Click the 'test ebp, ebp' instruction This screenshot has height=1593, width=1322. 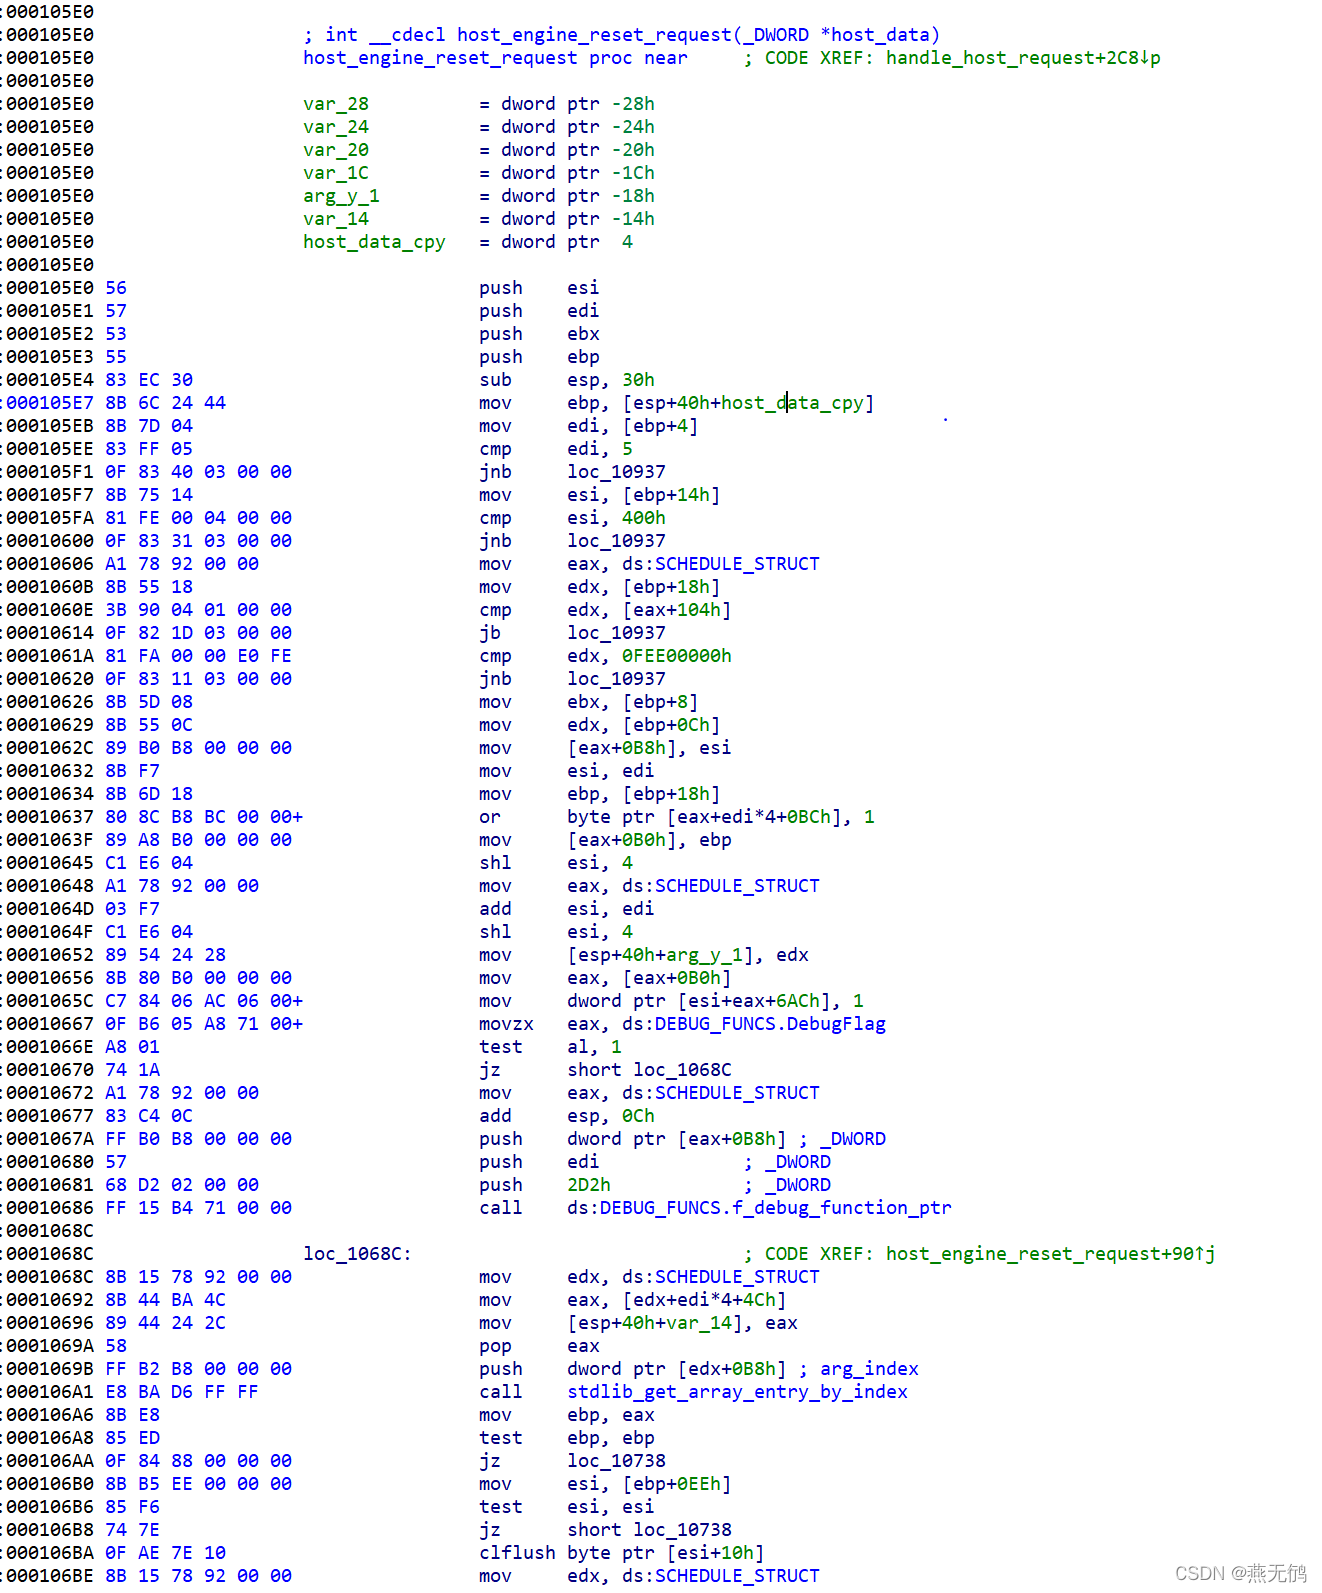[566, 1438]
